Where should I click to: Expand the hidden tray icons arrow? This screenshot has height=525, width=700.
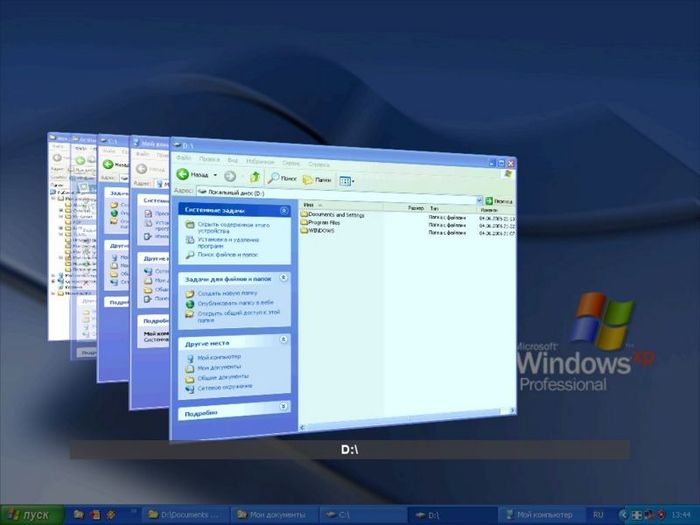tap(623, 515)
